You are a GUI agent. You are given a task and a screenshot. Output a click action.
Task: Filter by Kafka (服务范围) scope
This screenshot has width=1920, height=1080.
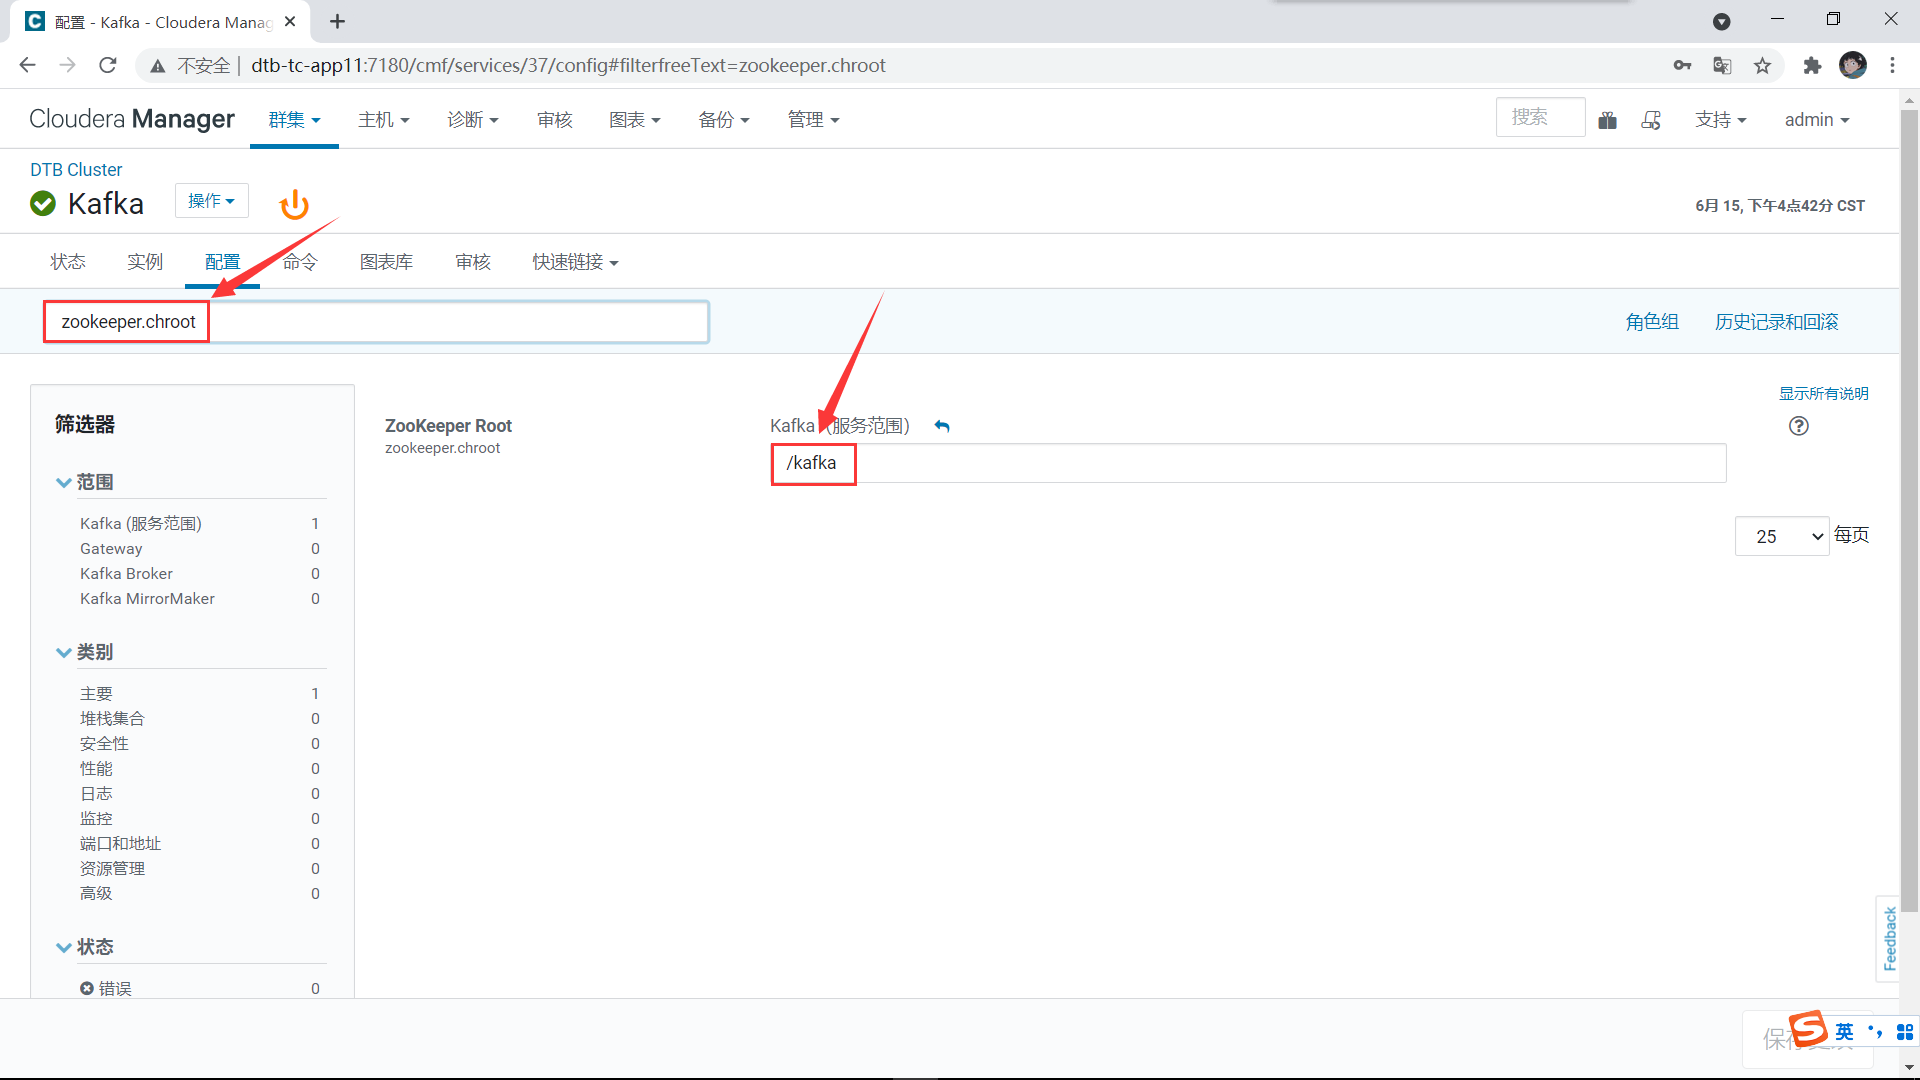(x=141, y=524)
